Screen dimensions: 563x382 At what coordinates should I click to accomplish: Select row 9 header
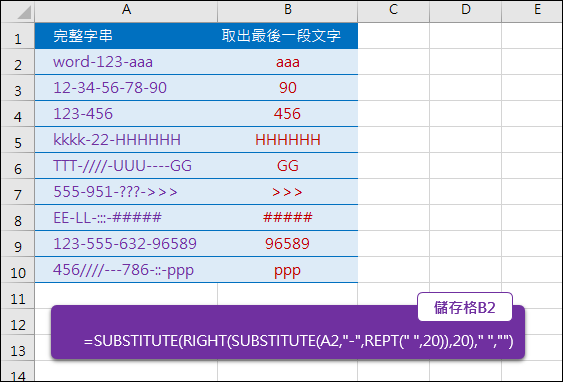18,244
